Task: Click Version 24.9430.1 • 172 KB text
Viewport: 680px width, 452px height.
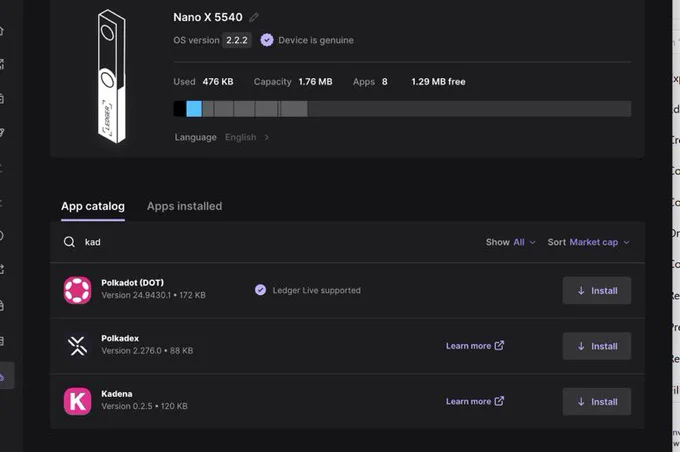Action: 154,295
